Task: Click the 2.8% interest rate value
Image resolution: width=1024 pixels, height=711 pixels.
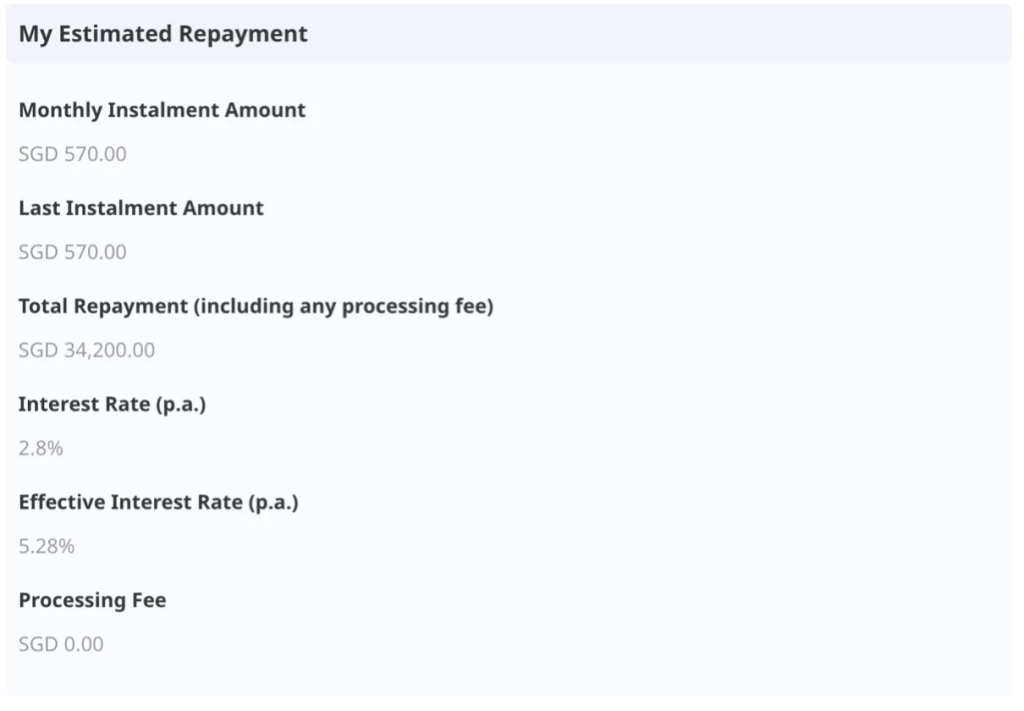Action: (41, 448)
